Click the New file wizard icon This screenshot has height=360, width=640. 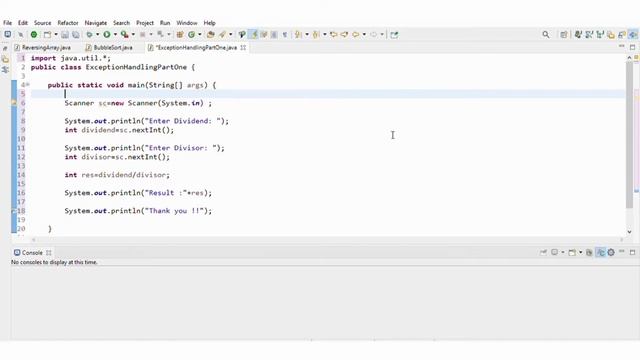pyautogui.click(x=47, y=35)
